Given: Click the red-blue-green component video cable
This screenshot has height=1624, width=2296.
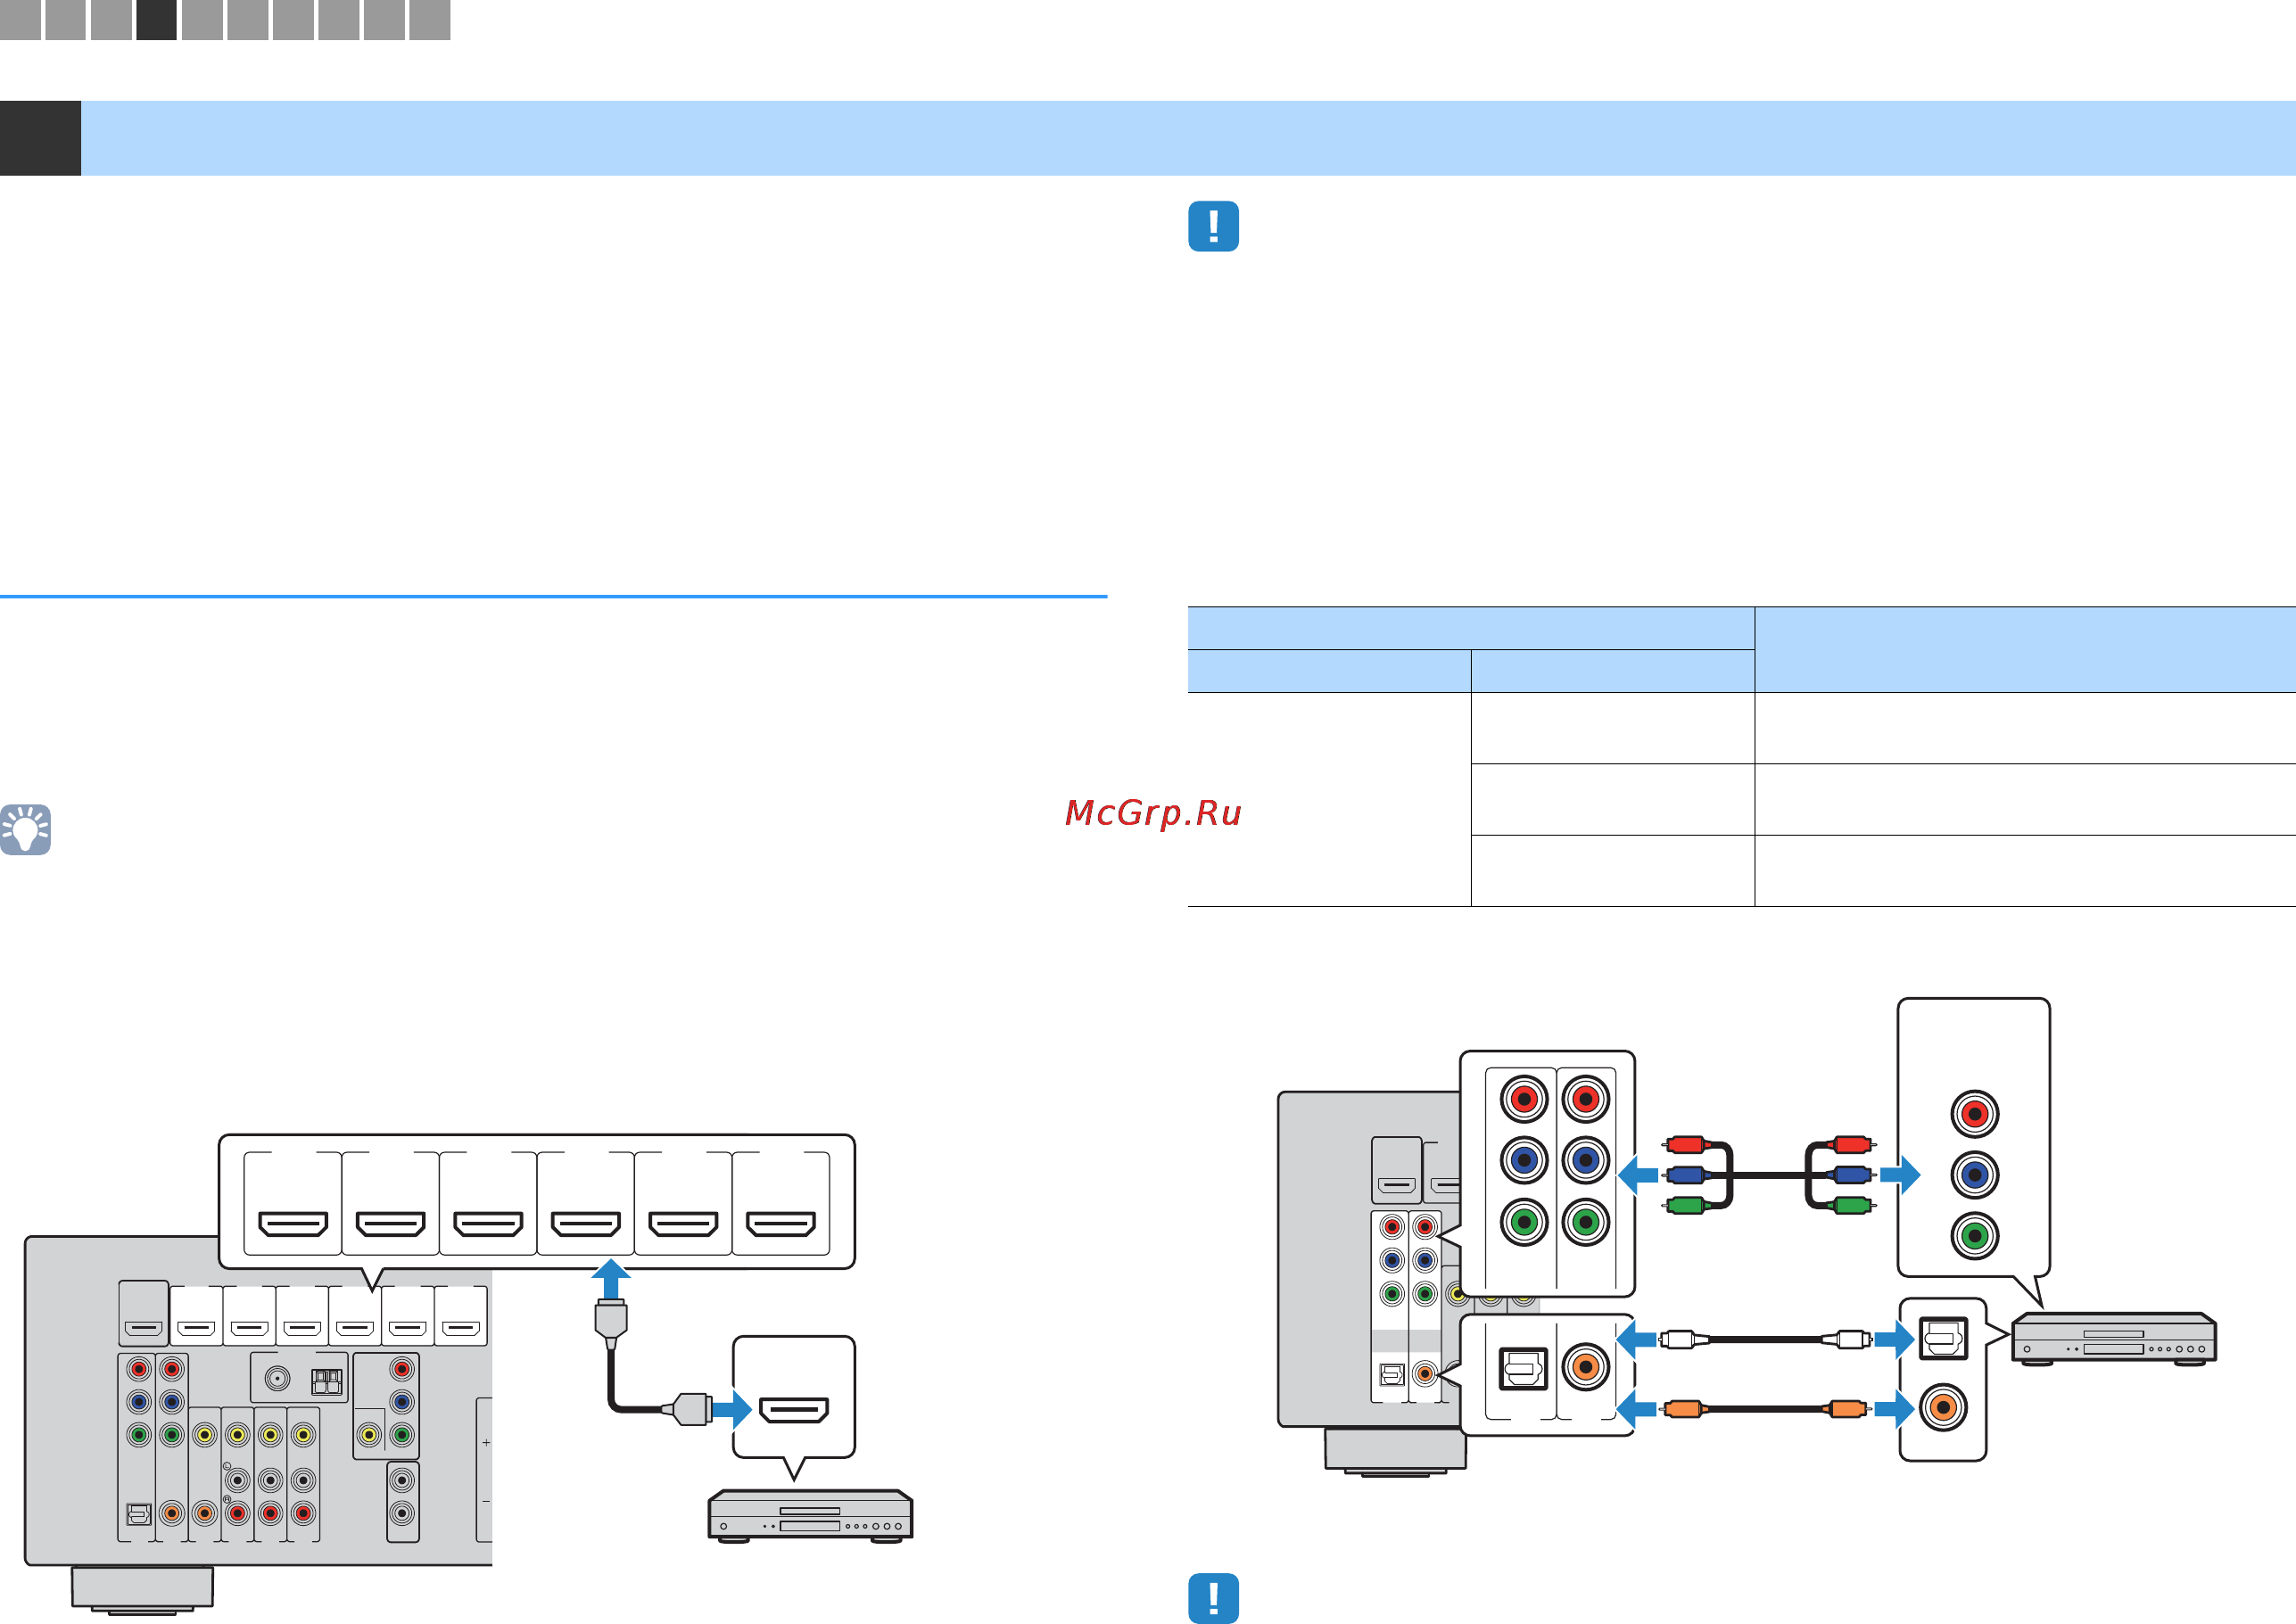Looking at the screenshot, I should click(x=1768, y=1175).
